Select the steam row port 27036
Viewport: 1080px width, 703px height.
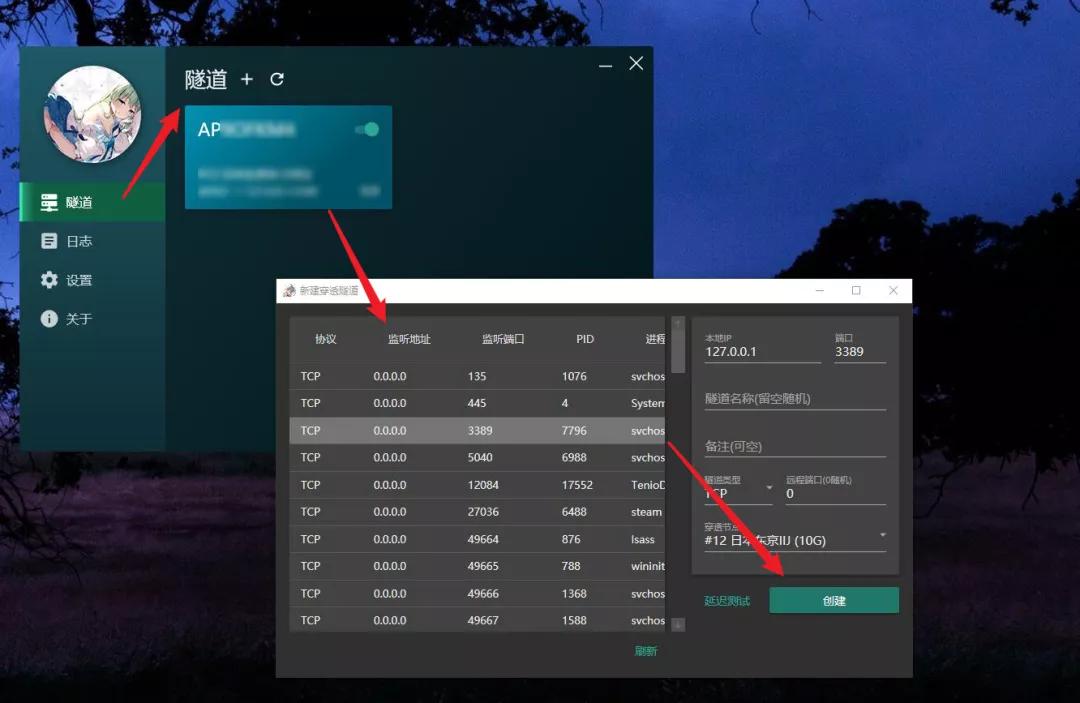[478, 512]
